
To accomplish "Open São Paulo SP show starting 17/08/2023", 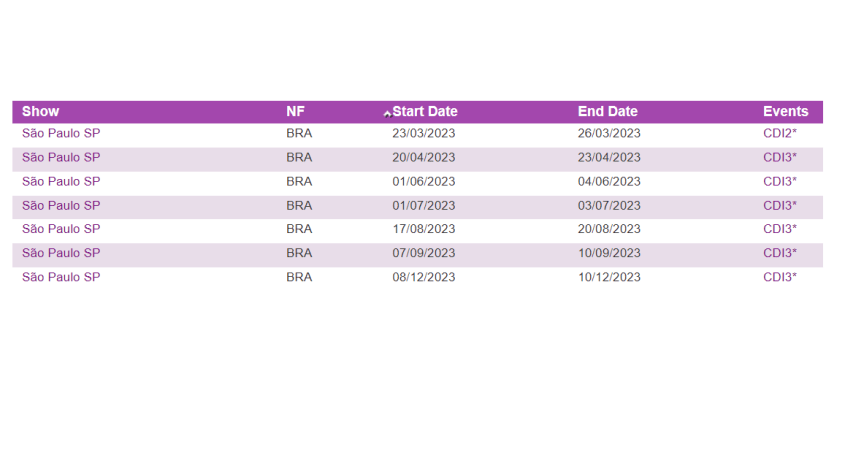I will [x=61, y=229].
